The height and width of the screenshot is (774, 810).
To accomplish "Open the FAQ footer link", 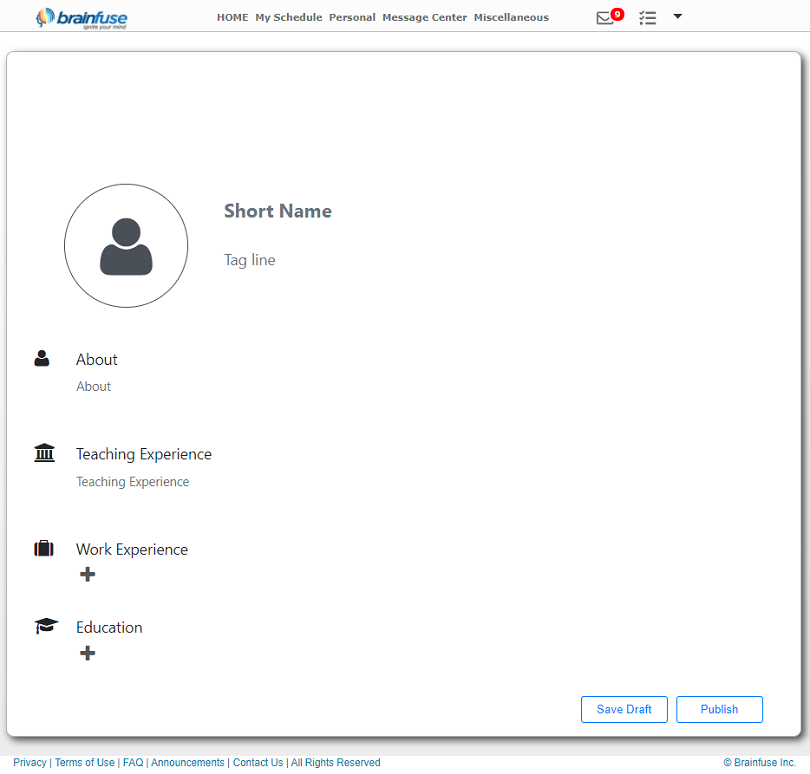I will 133,763.
